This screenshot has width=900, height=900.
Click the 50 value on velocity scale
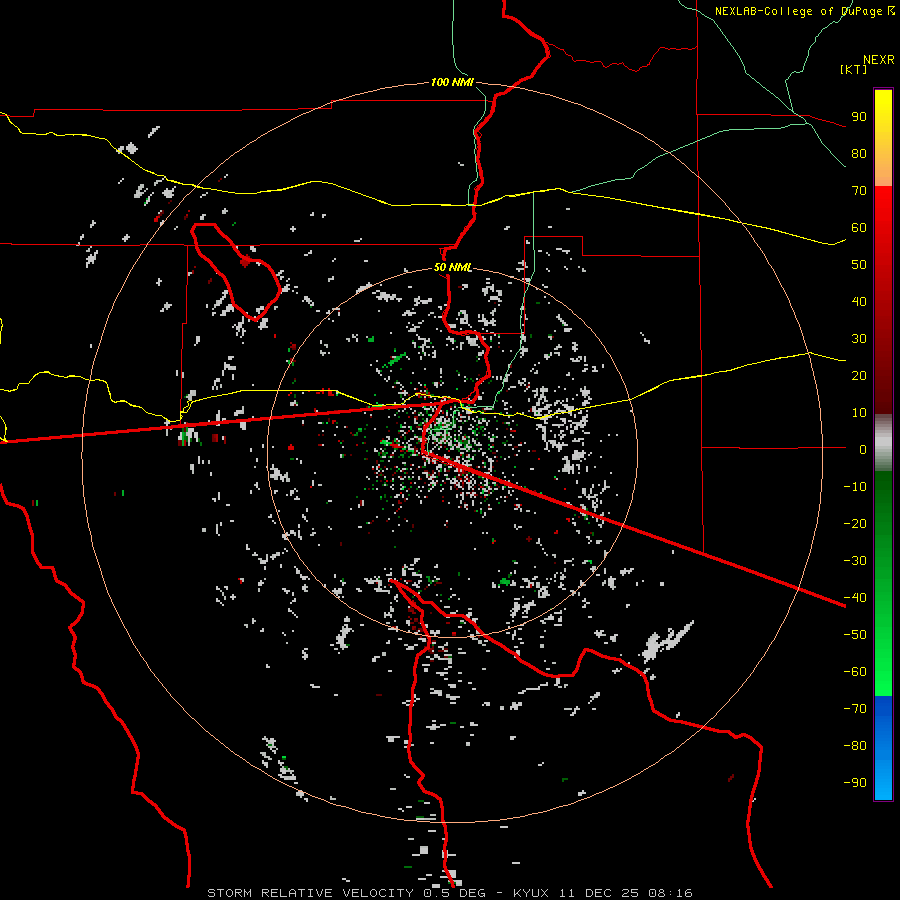click(x=859, y=265)
